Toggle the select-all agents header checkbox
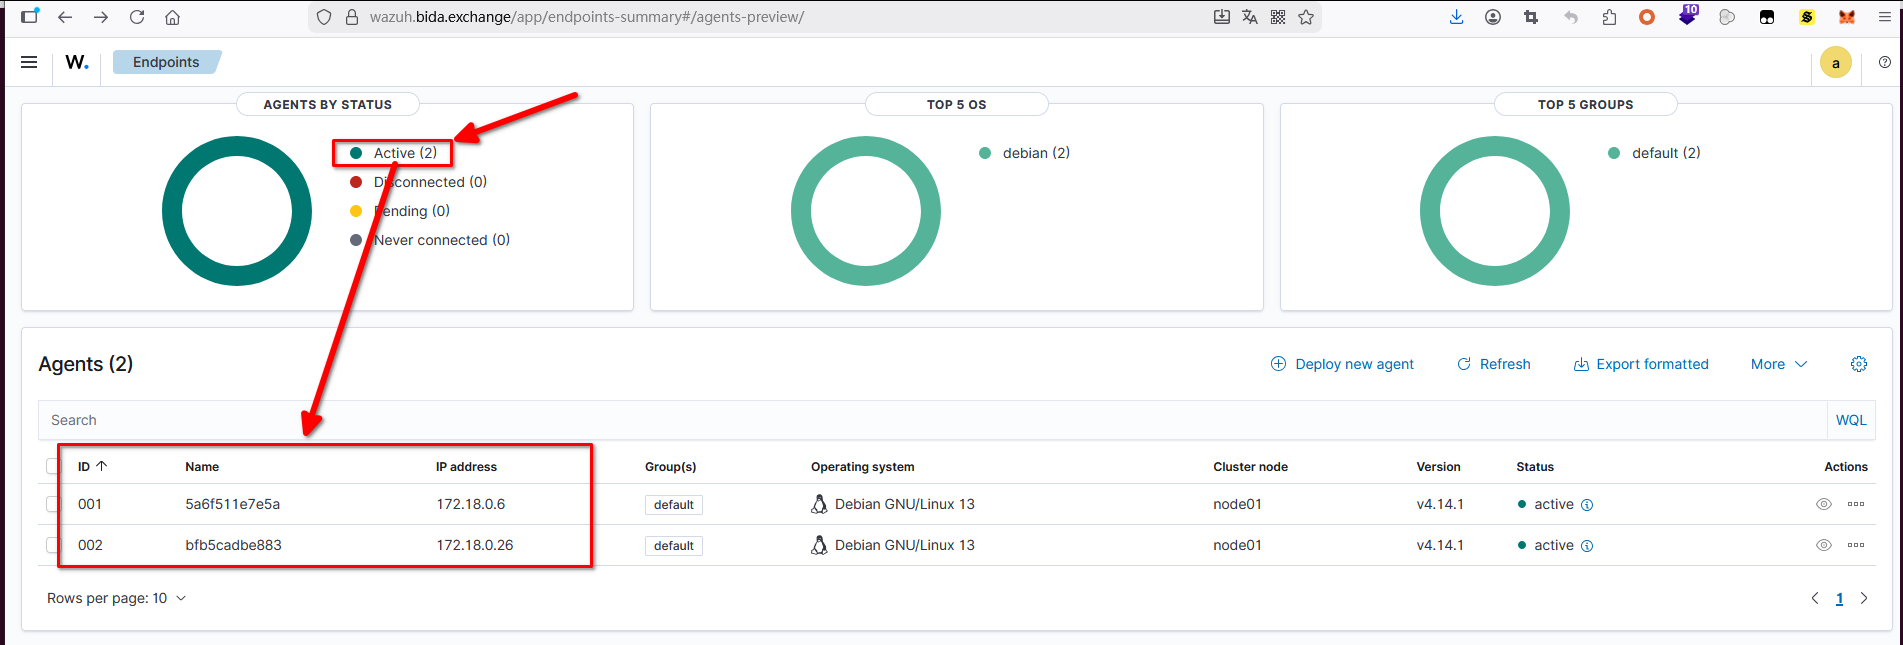 click(52, 466)
